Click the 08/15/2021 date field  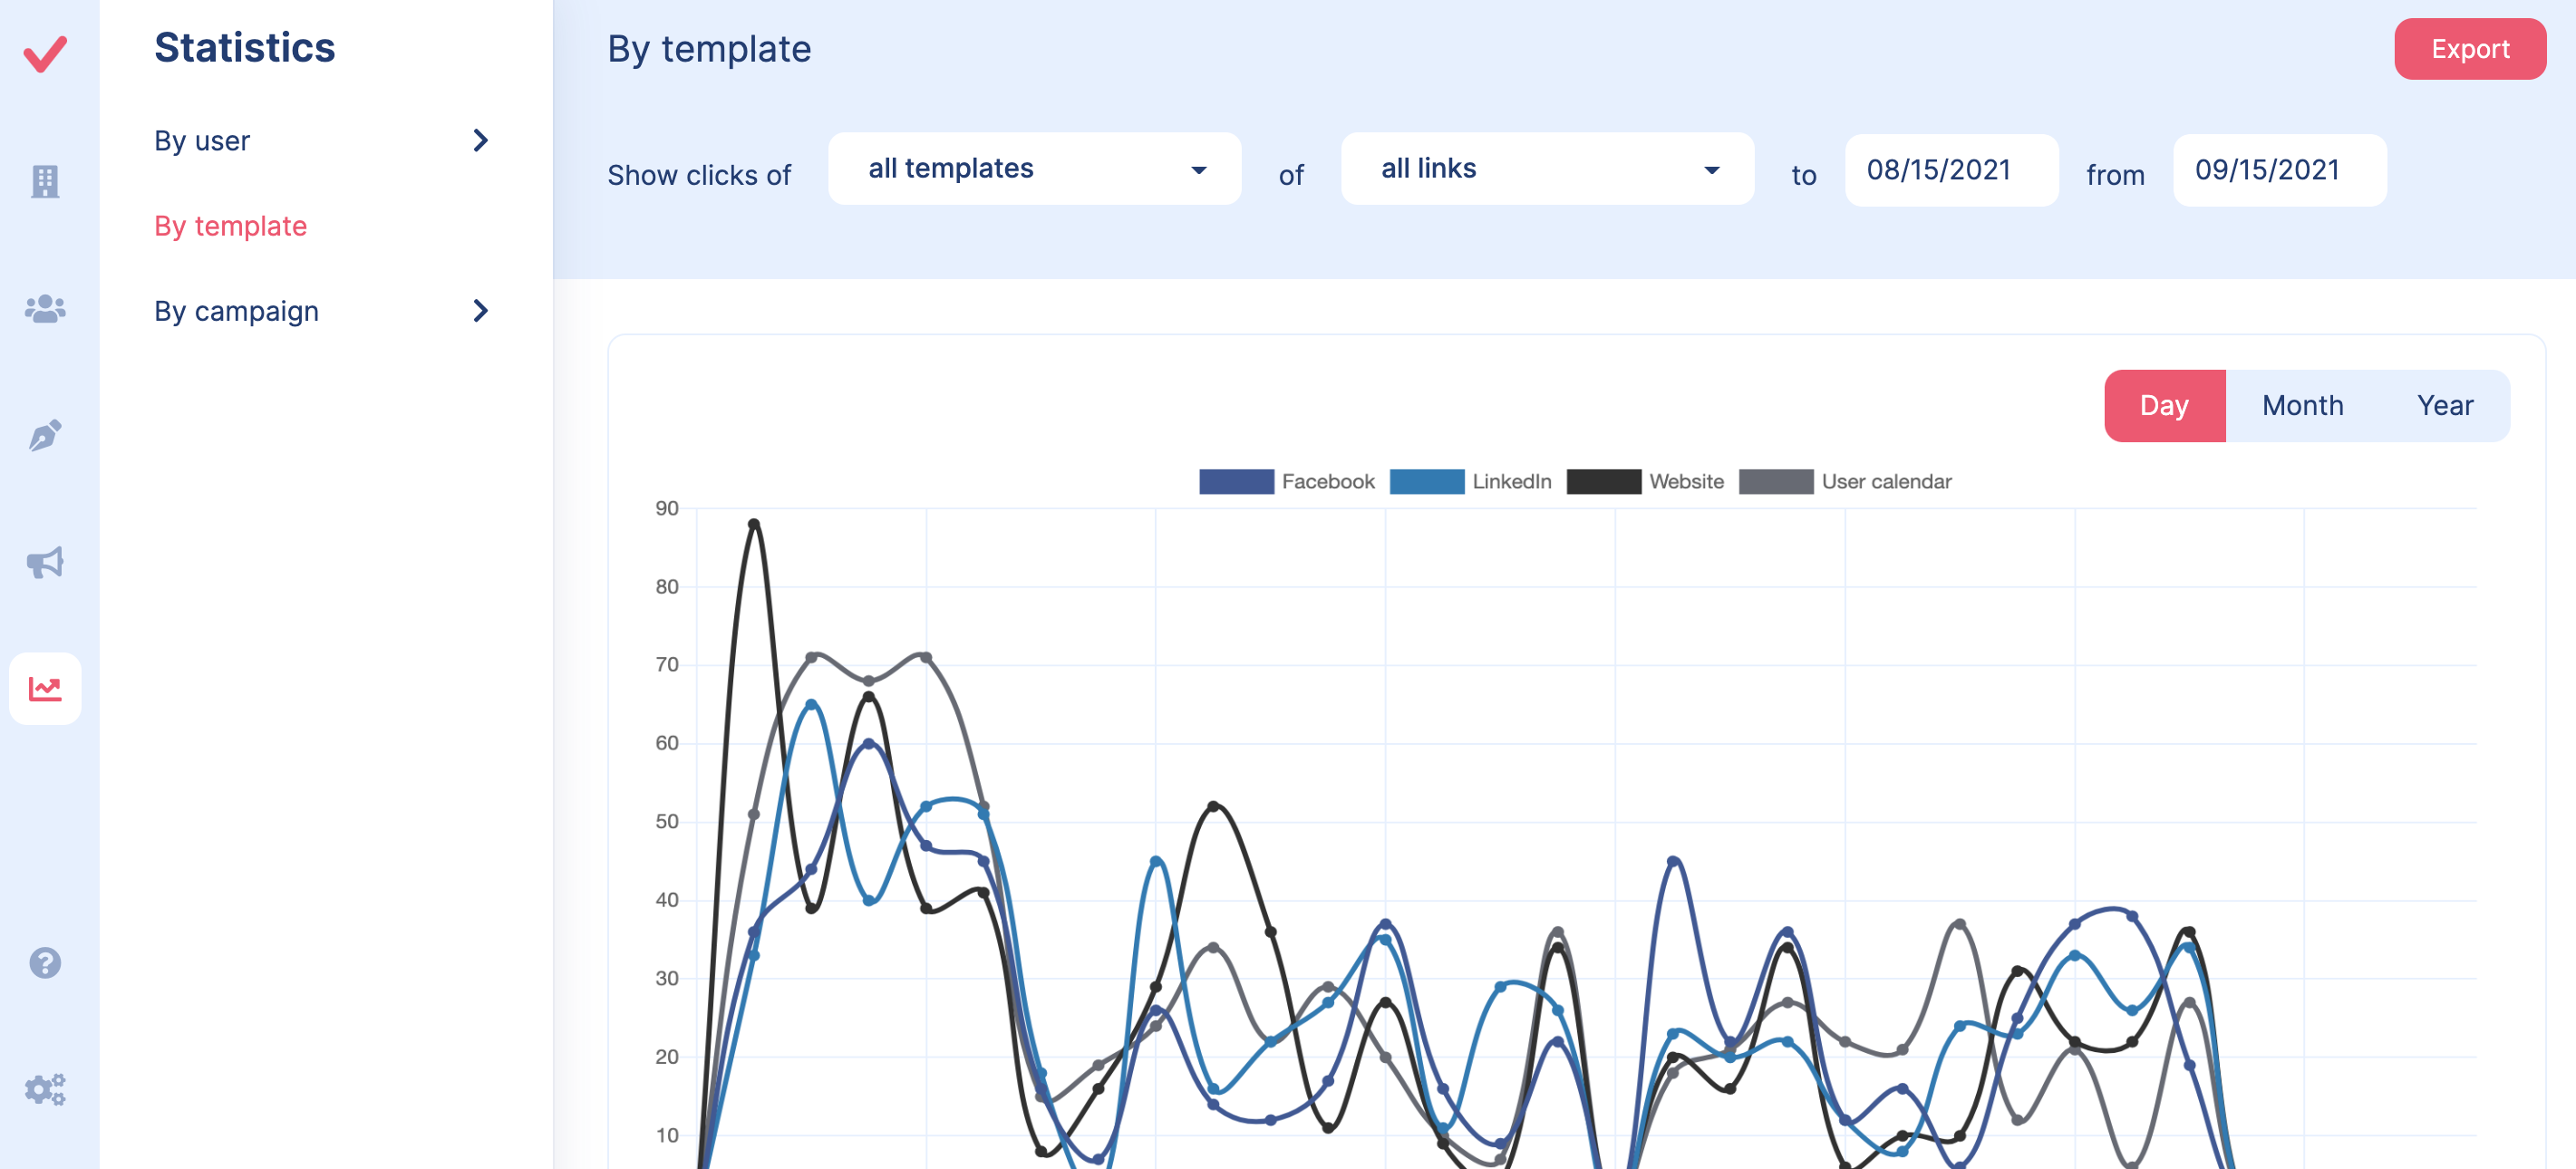pos(1950,170)
